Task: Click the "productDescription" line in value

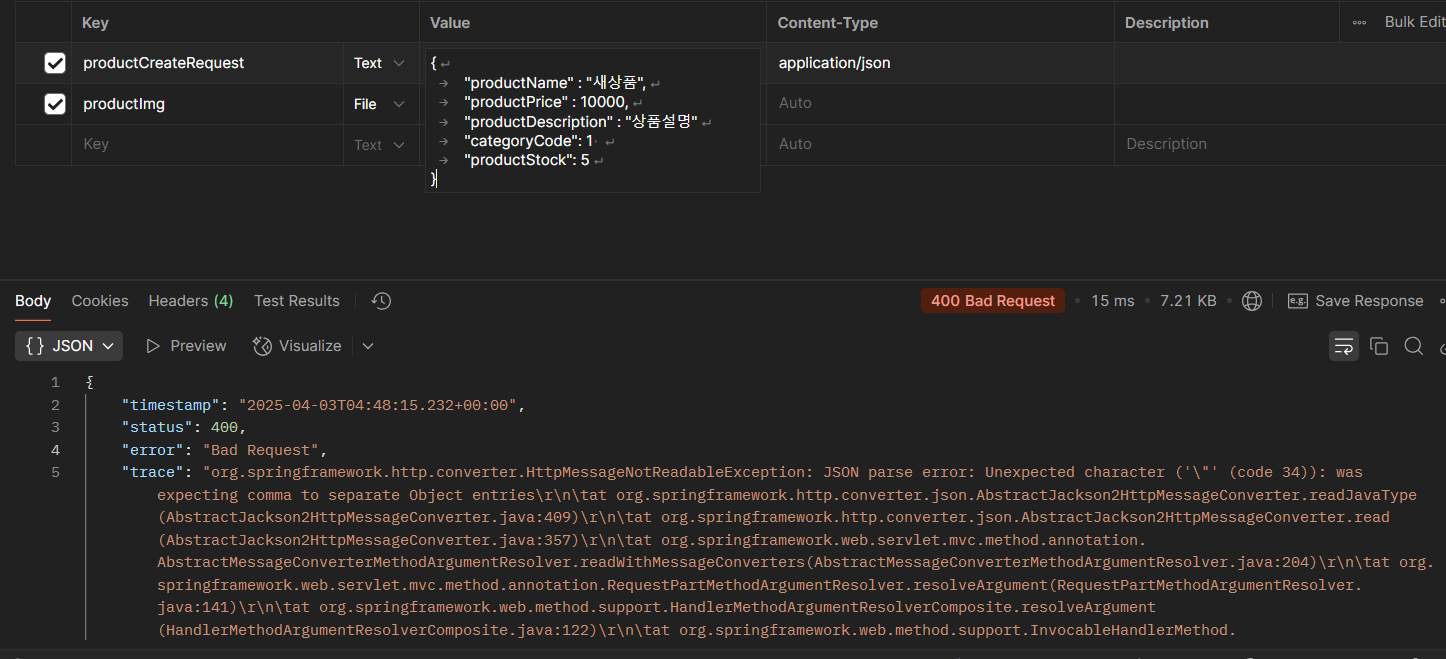Action: [x=581, y=122]
